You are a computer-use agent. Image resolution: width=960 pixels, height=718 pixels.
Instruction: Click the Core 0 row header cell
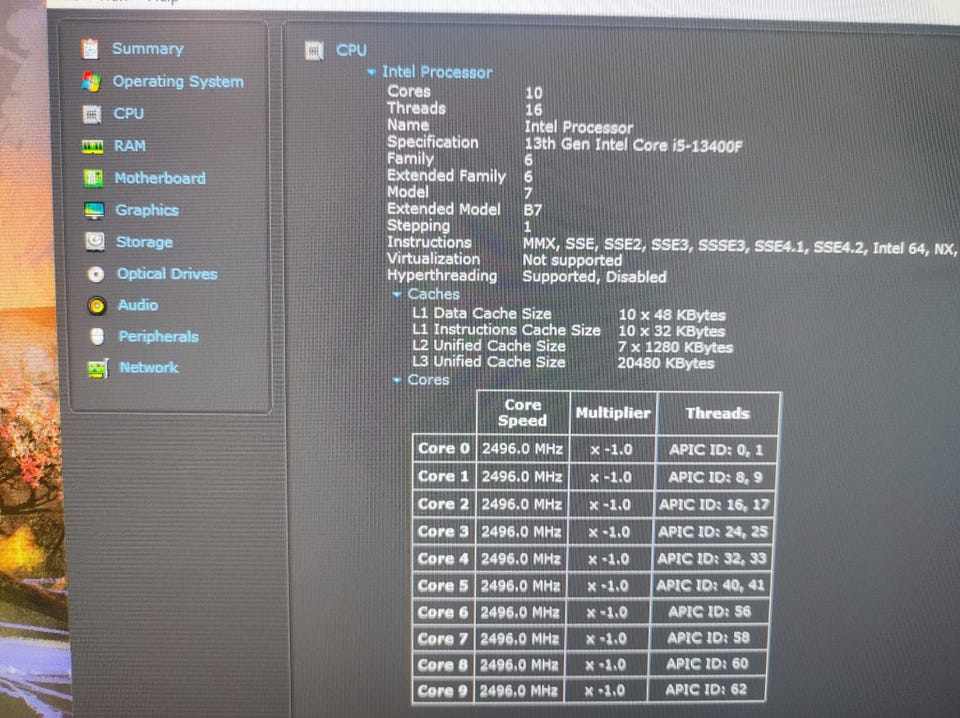pyautogui.click(x=443, y=449)
